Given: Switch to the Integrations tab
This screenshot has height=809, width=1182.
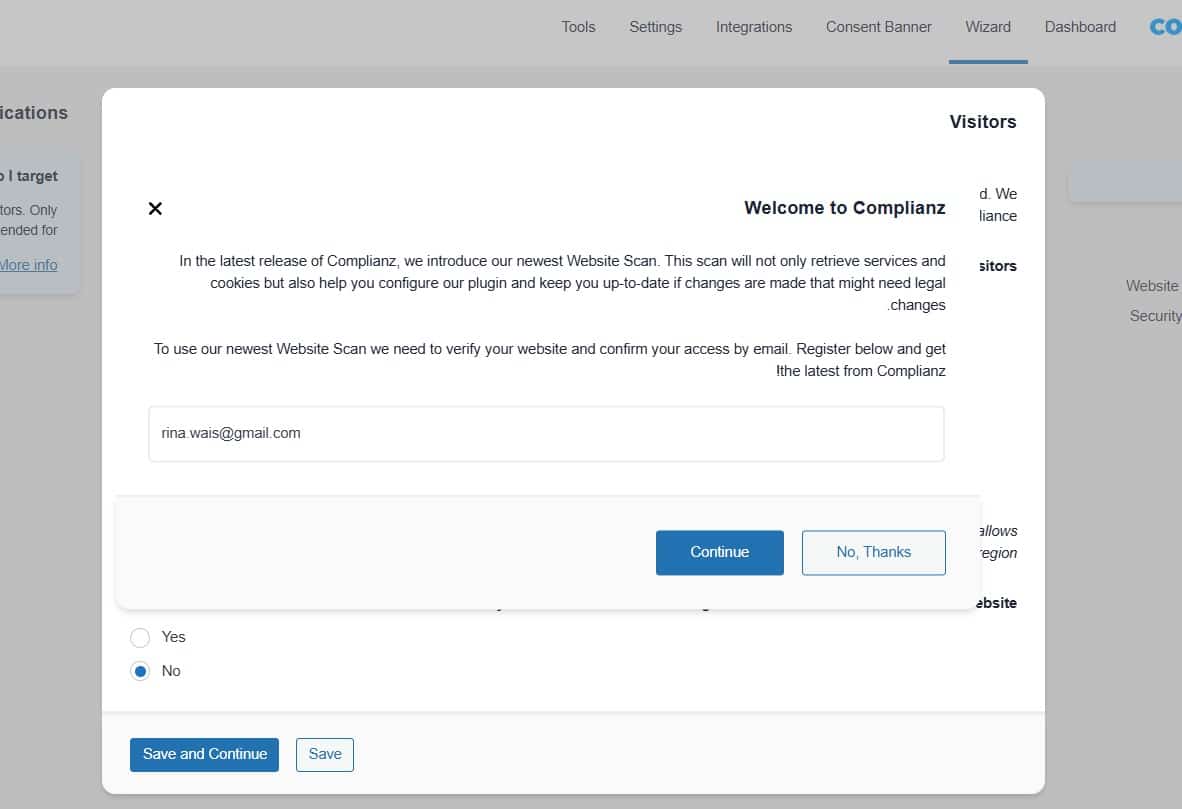Looking at the screenshot, I should pyautogui.click(x=754, y=27).
